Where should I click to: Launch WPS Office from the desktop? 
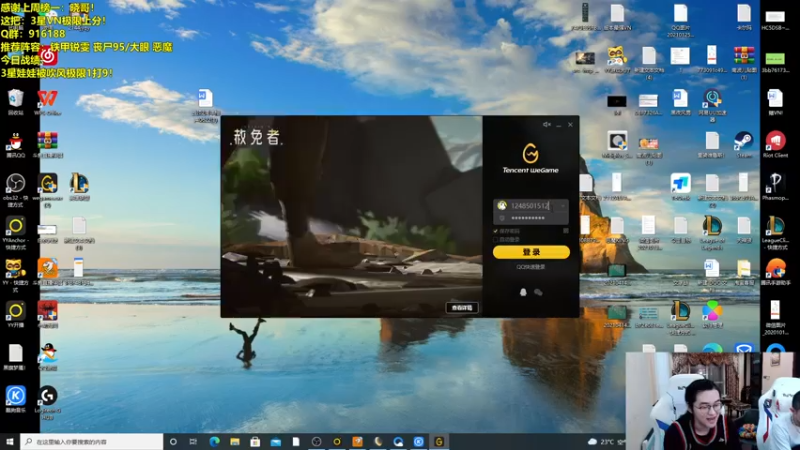tap(47, 102)
